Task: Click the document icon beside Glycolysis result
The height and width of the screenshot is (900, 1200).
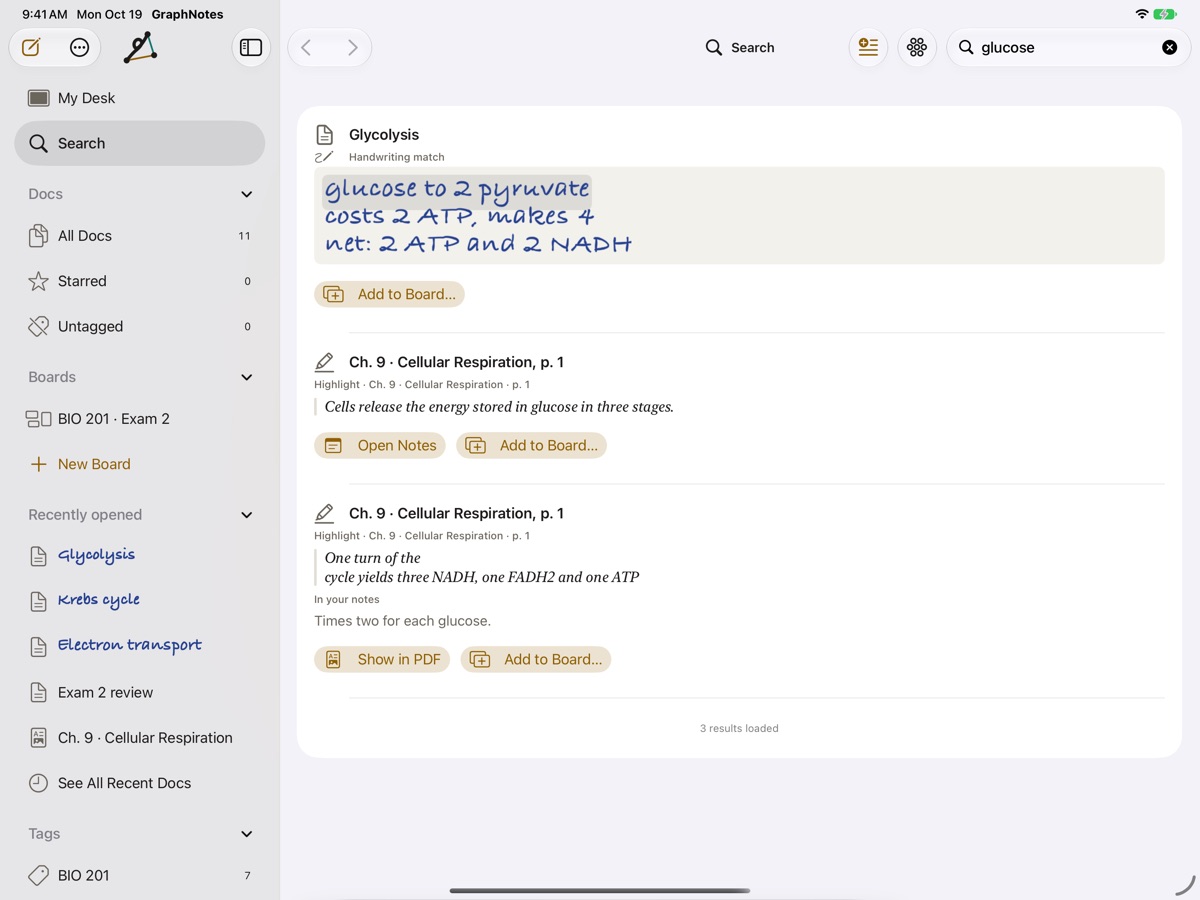Action: coord(324,135)
